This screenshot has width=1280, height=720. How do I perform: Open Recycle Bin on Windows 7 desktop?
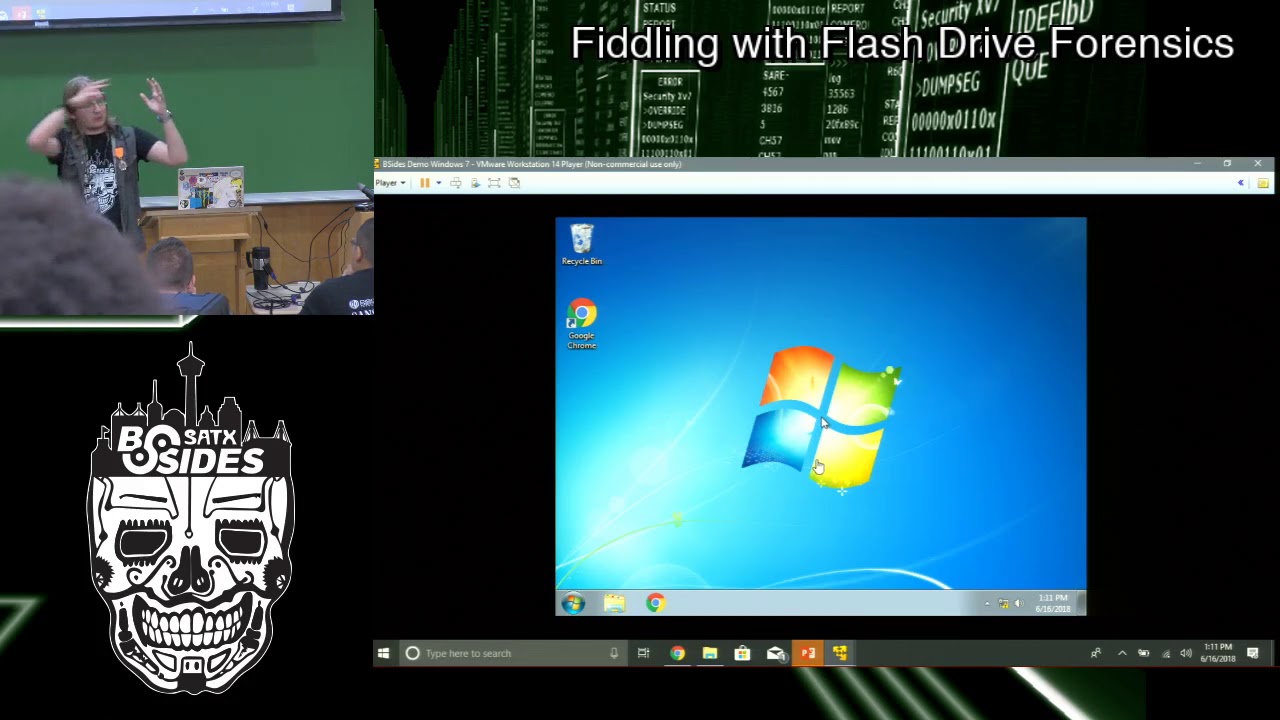click(x=582, y=245)
